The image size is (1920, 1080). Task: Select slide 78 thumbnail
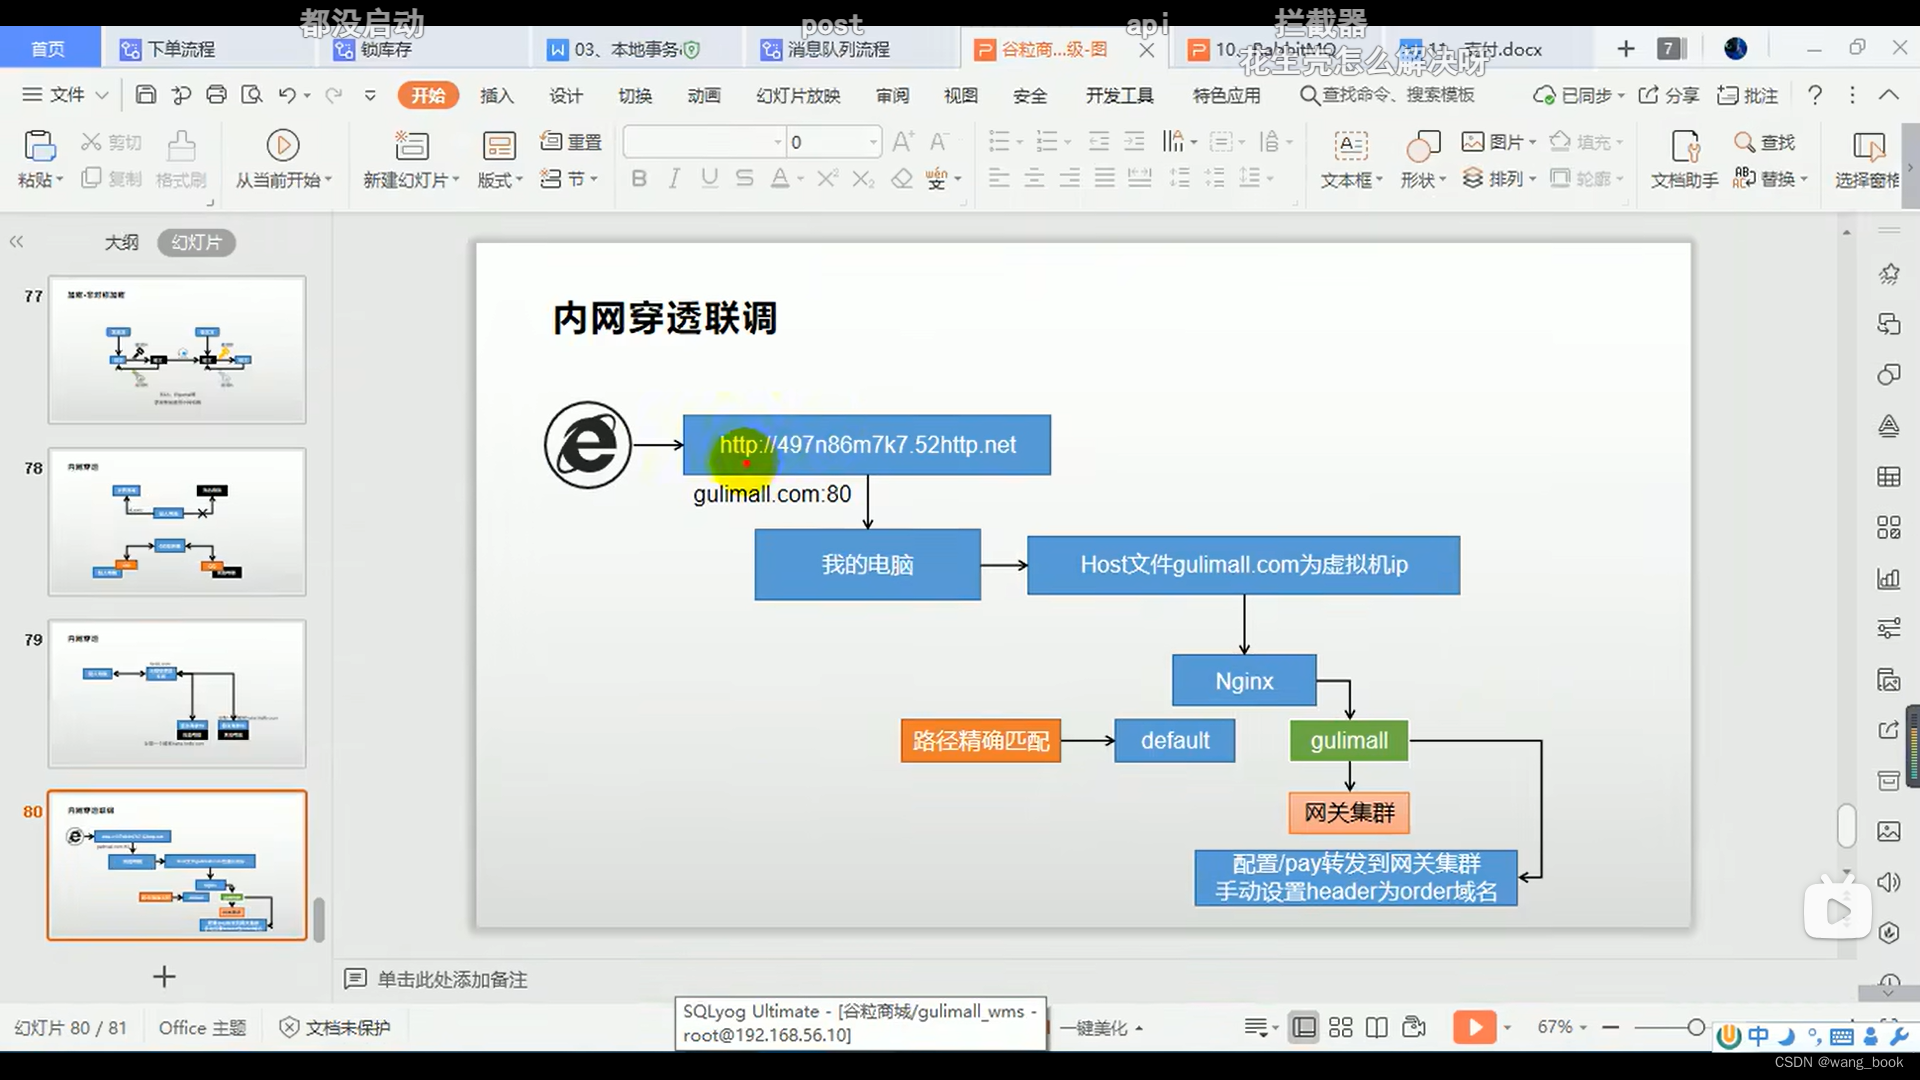pos(177,521)
